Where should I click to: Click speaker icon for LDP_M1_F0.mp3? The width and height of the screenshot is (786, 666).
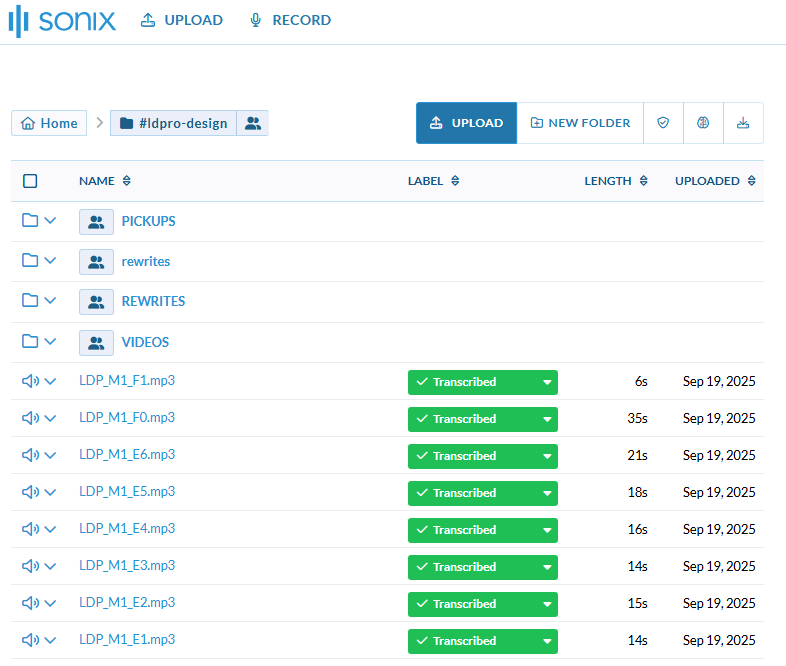(30, 418)
